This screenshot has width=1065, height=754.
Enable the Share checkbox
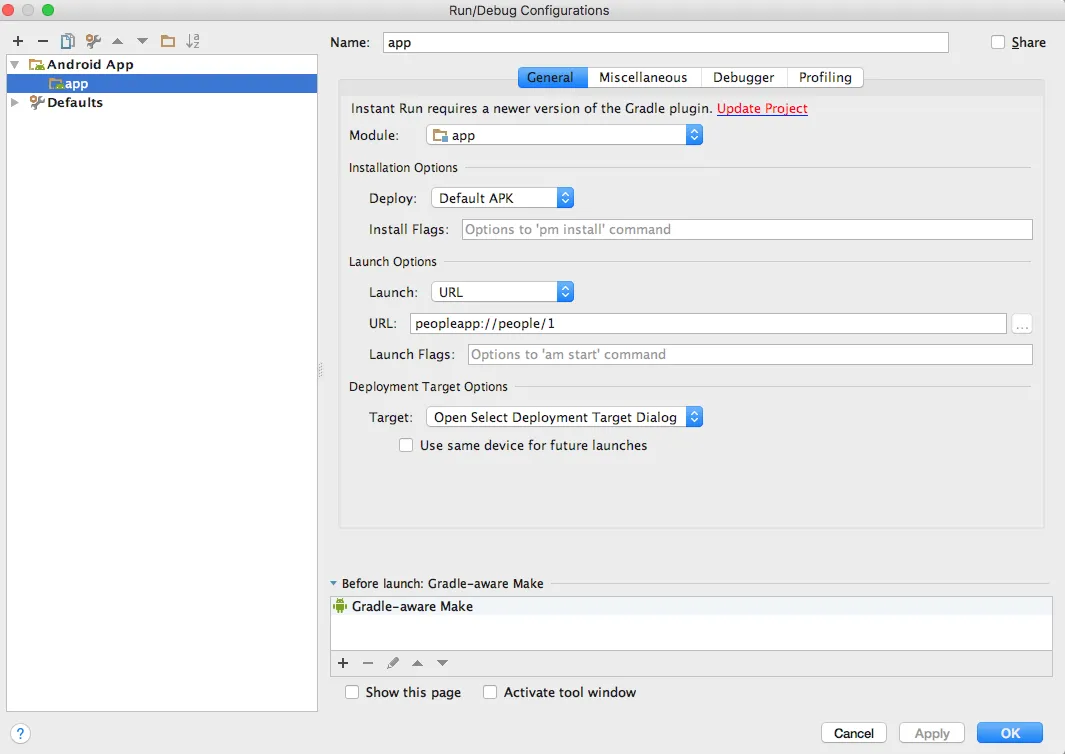(998, 42)
